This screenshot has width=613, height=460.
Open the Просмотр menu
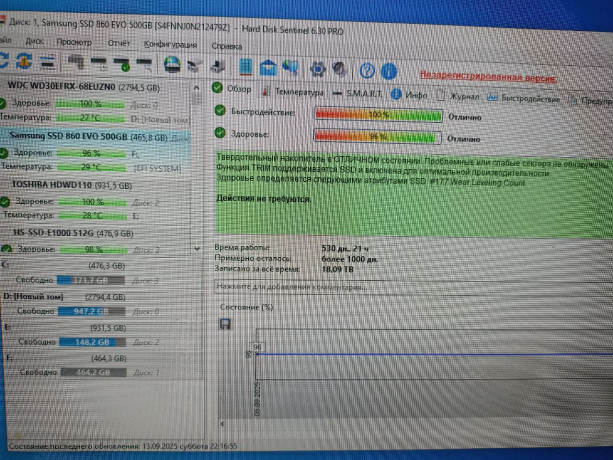[x=74, y=42]
